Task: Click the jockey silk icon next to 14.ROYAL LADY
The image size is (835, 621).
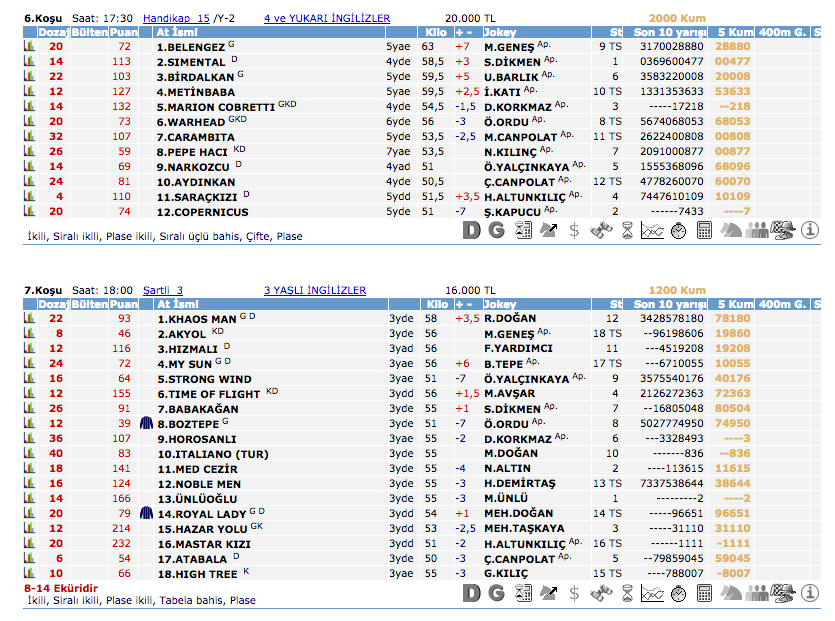Action: point(147,513)
